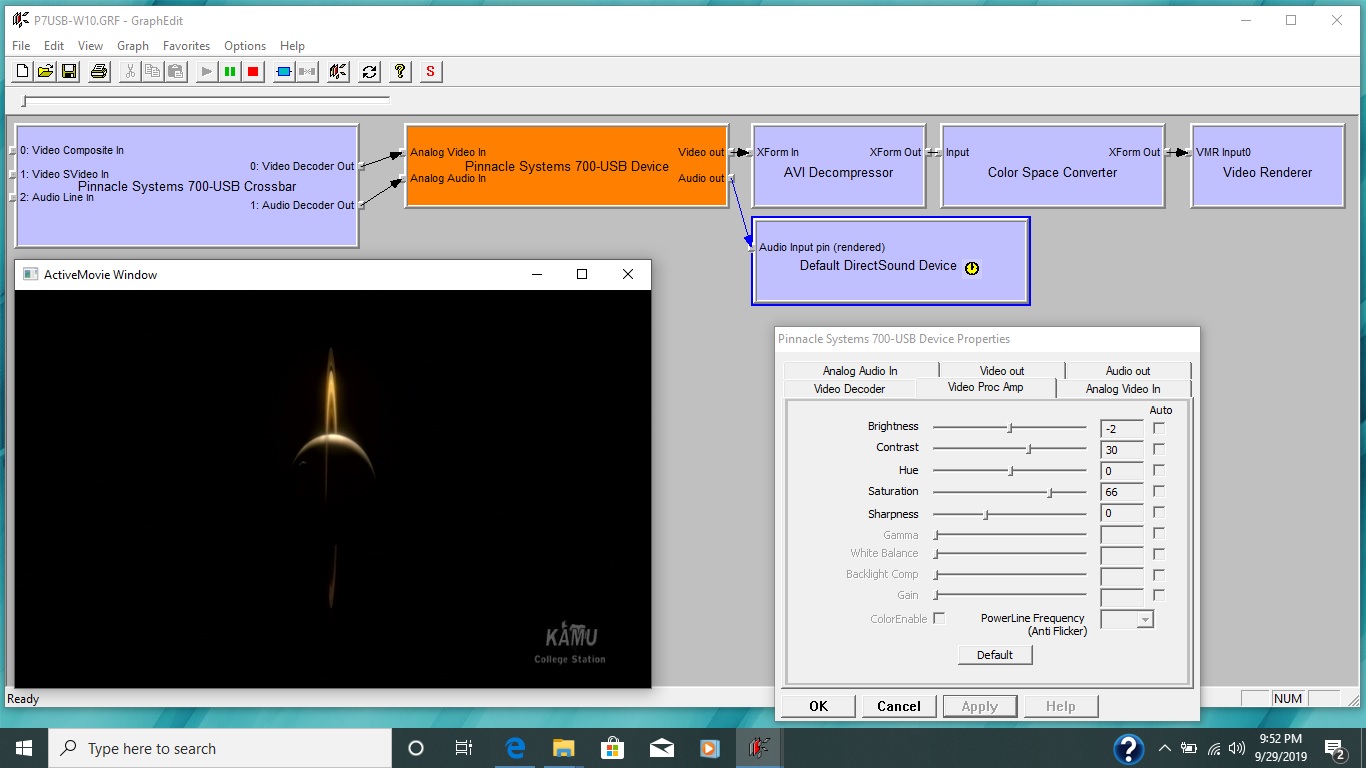
Task: Open the View menu
Action: click(x=90, y=46)
